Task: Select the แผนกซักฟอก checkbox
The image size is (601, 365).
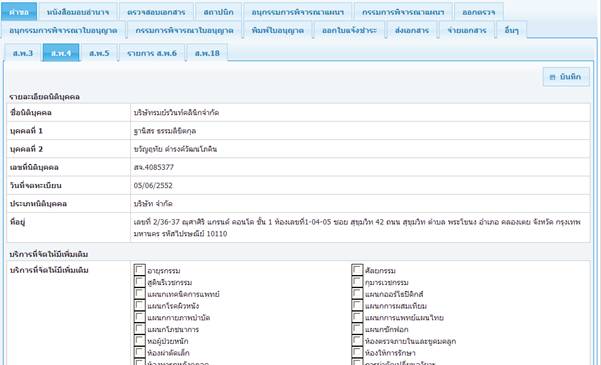Action: [357, 329]
